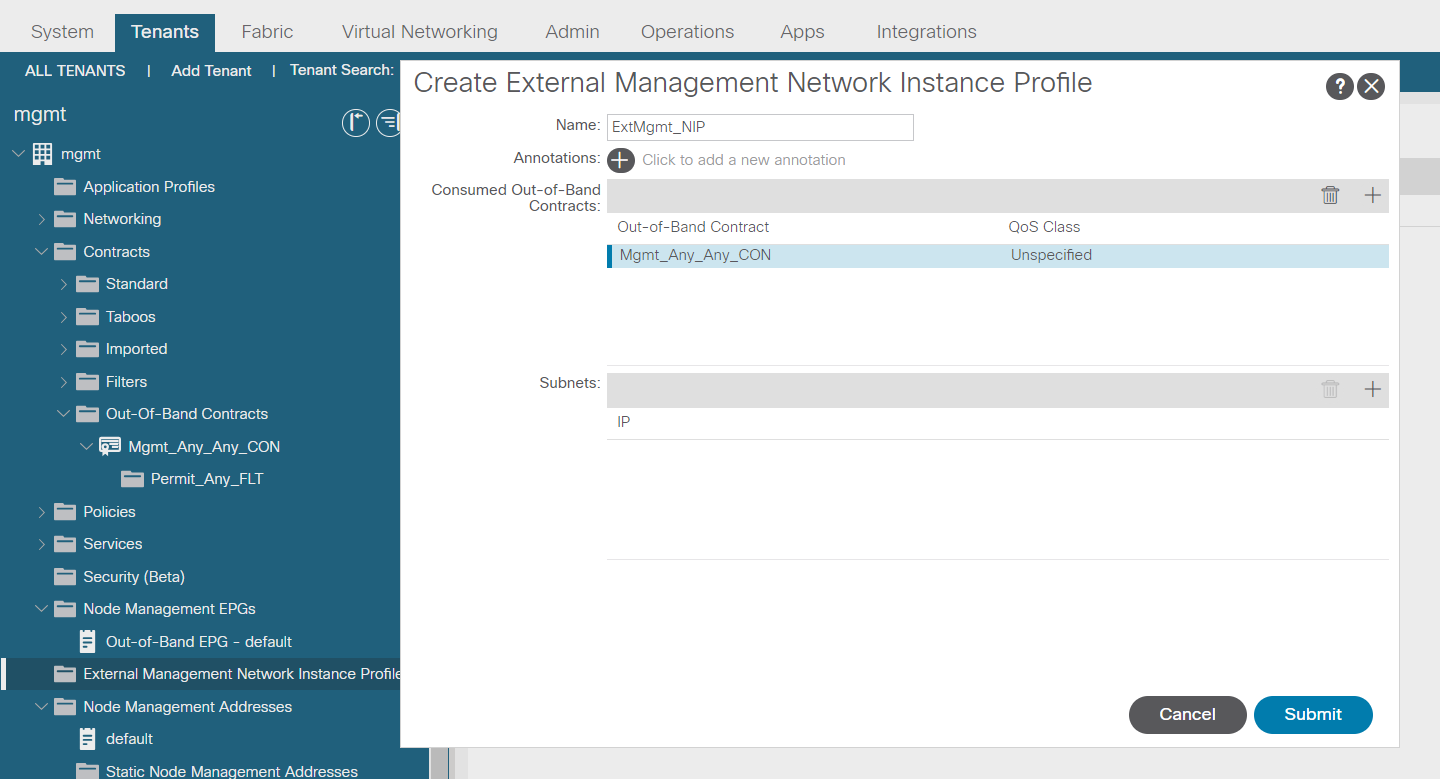Collapse the Contracts folder
This screenshot has width=1440, height=779.
[41, 252]
